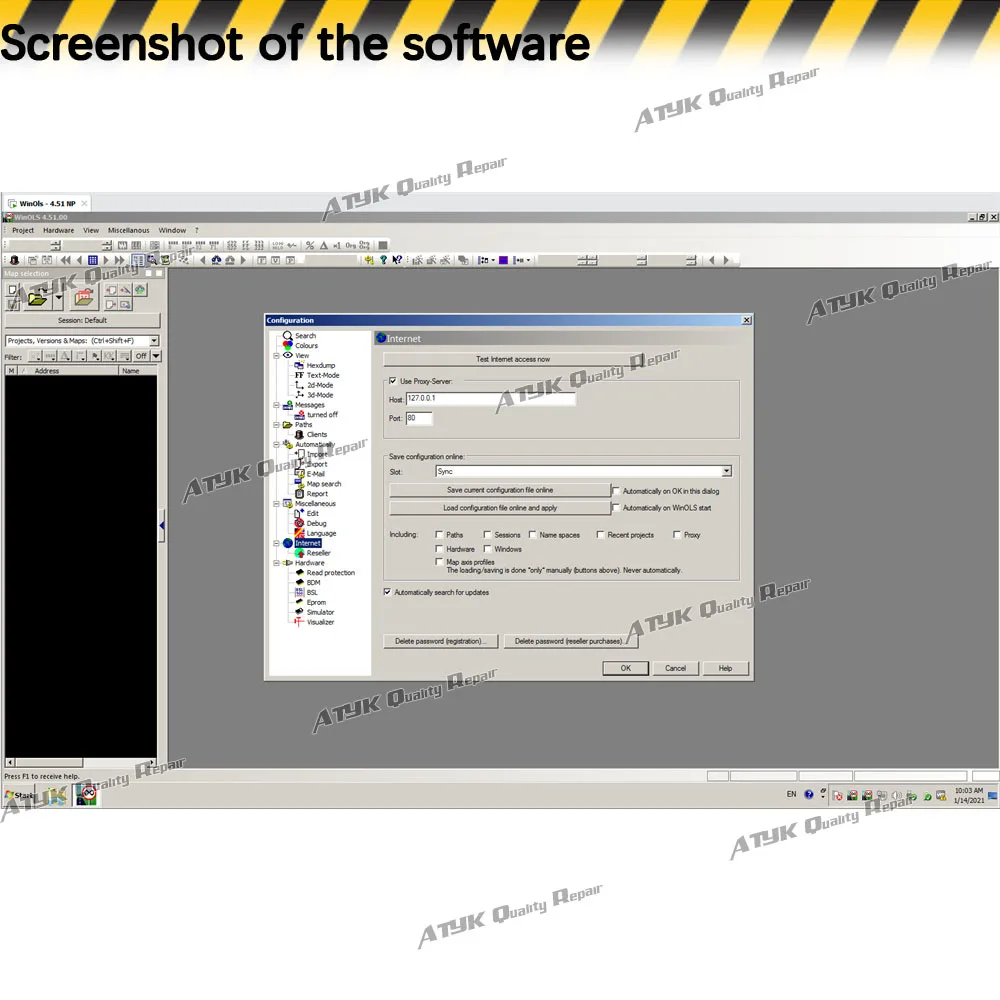The width and height of the screenshot is (1000, 1000).
Task: Click the Visualizer icon in tree
Action: 299,622
